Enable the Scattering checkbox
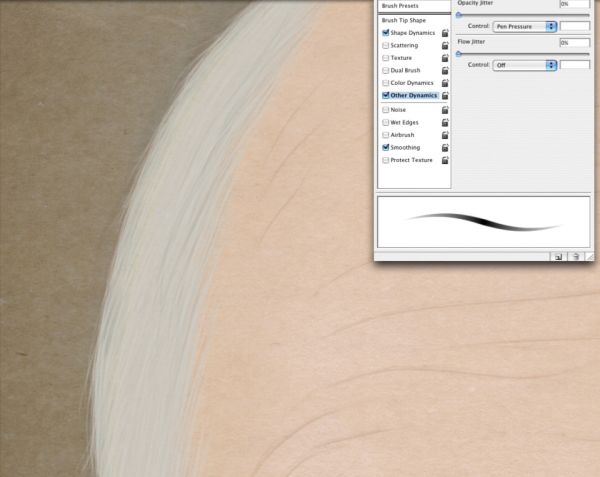 (x=385, y=46)
